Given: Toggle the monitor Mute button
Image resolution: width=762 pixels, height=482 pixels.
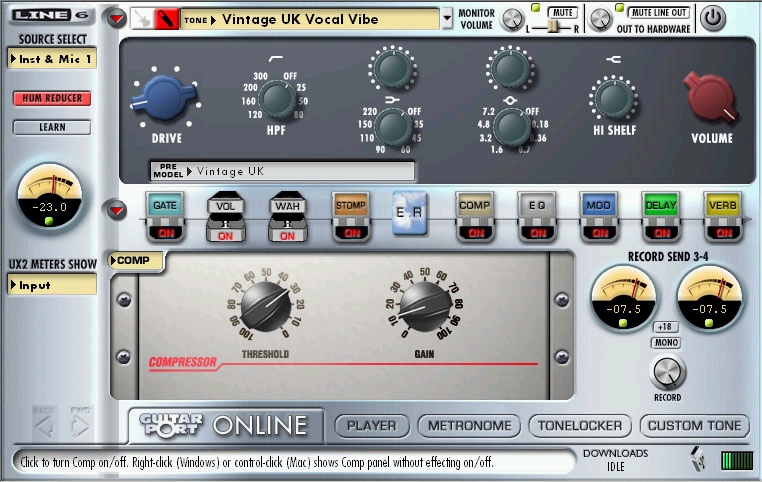Looking at the screenshot, I should 563,12.
